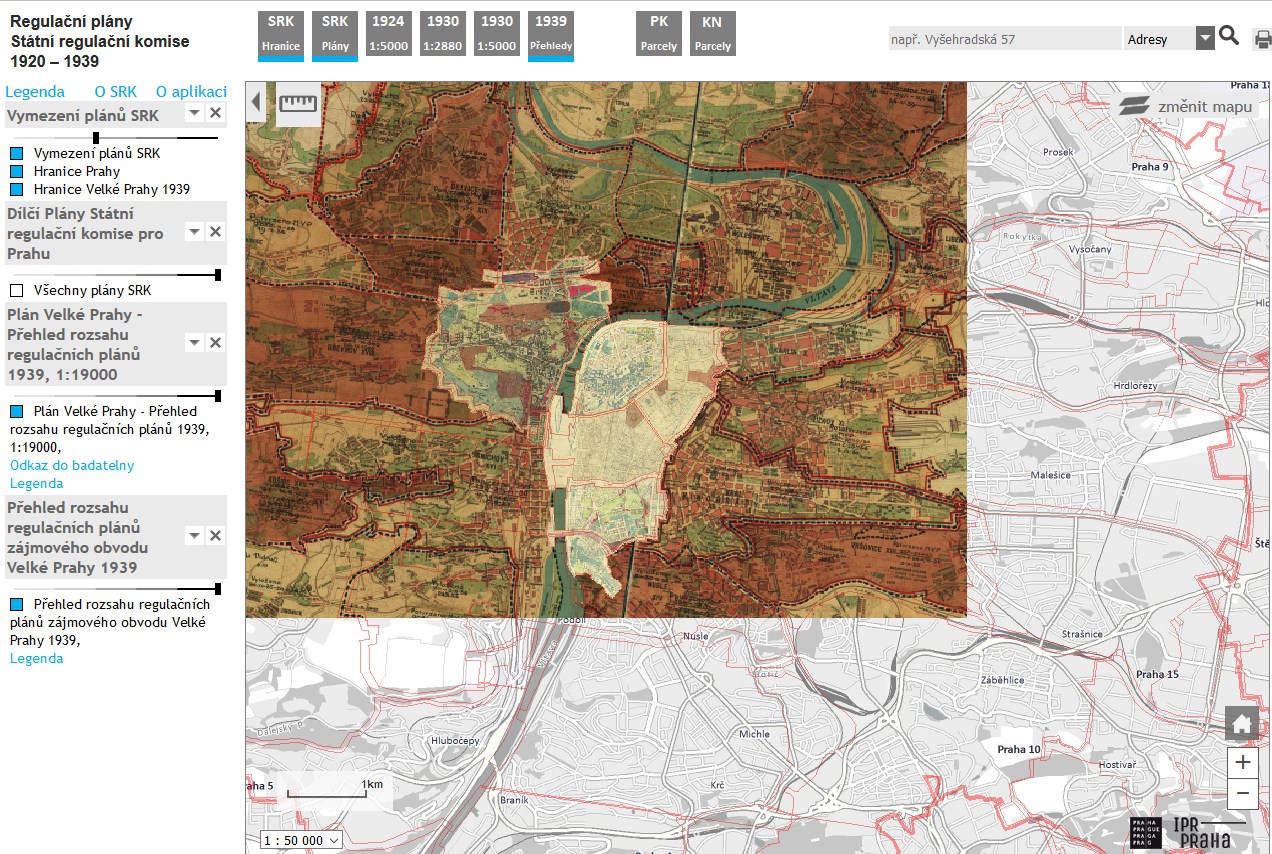
Task: Open the 1 : 50 000 scale dropdown
Action: 301,840
